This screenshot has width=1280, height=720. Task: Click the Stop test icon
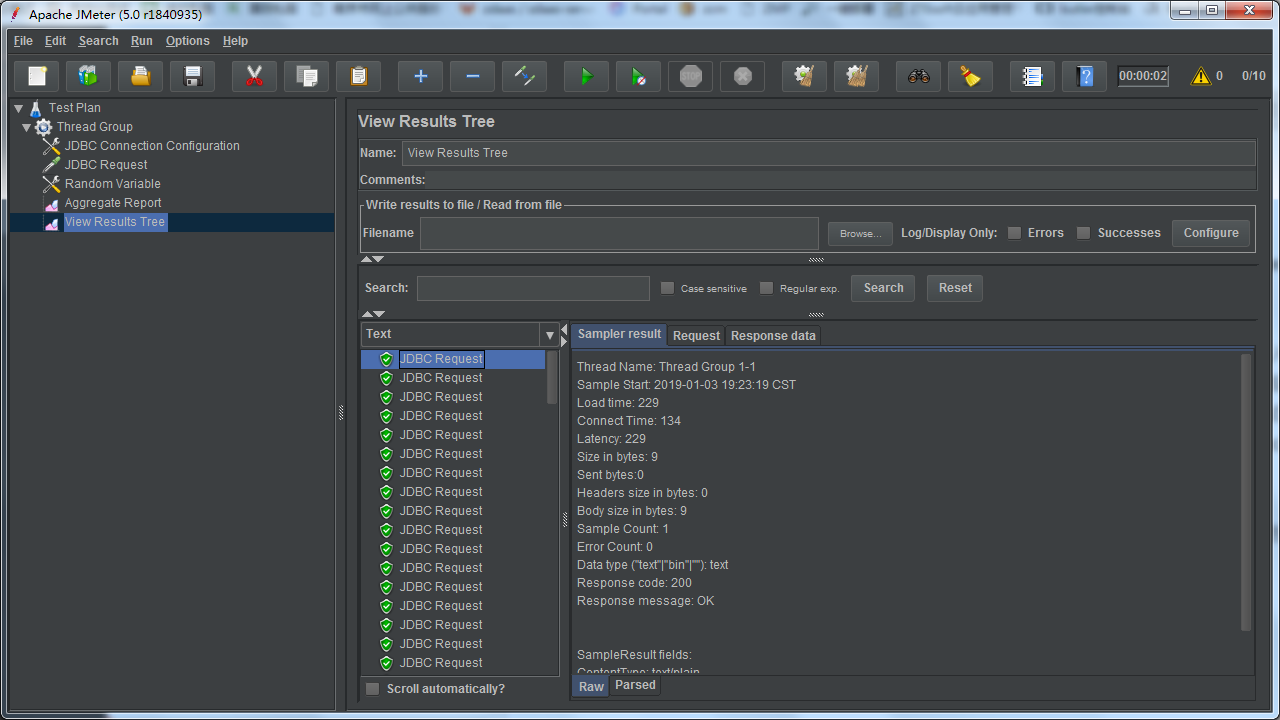691,76
